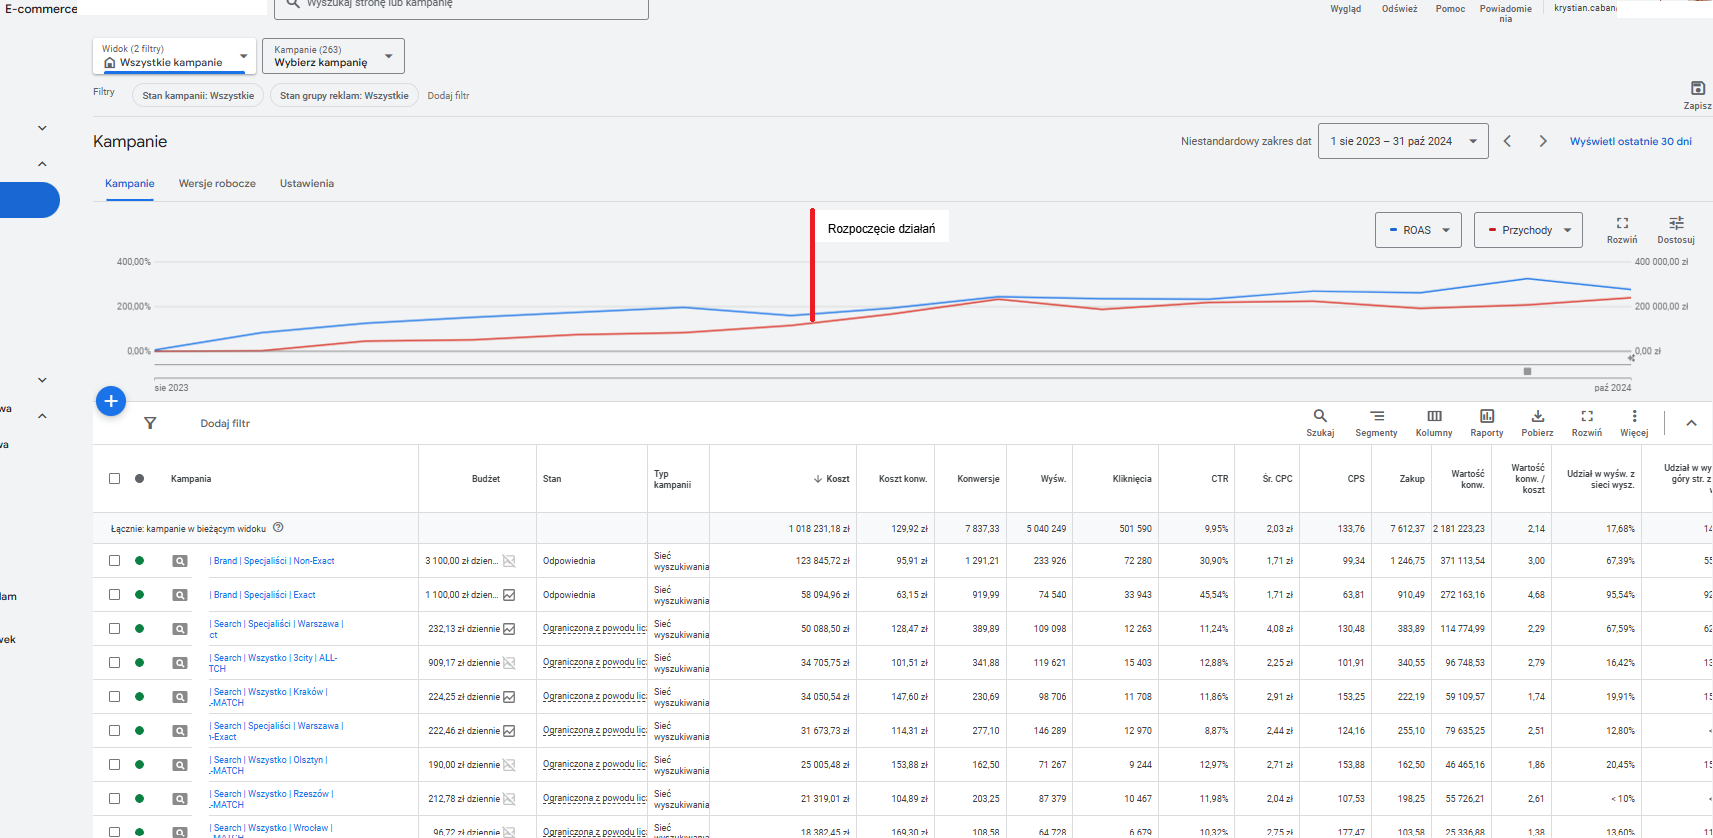Viewport: 1713px width, 838px height.
Task: Click Dodaj filtr field above the table
Action: [x=225, y=424]
